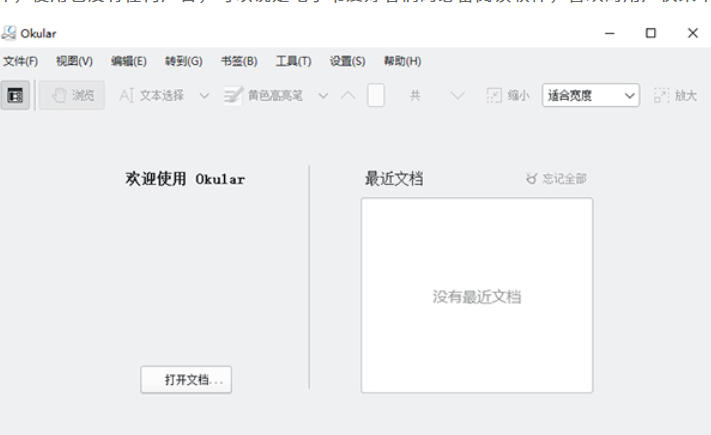This screenshot has width=711, height=435.
Task: Click the 打开文档 open document button
Action: (186, 380)
